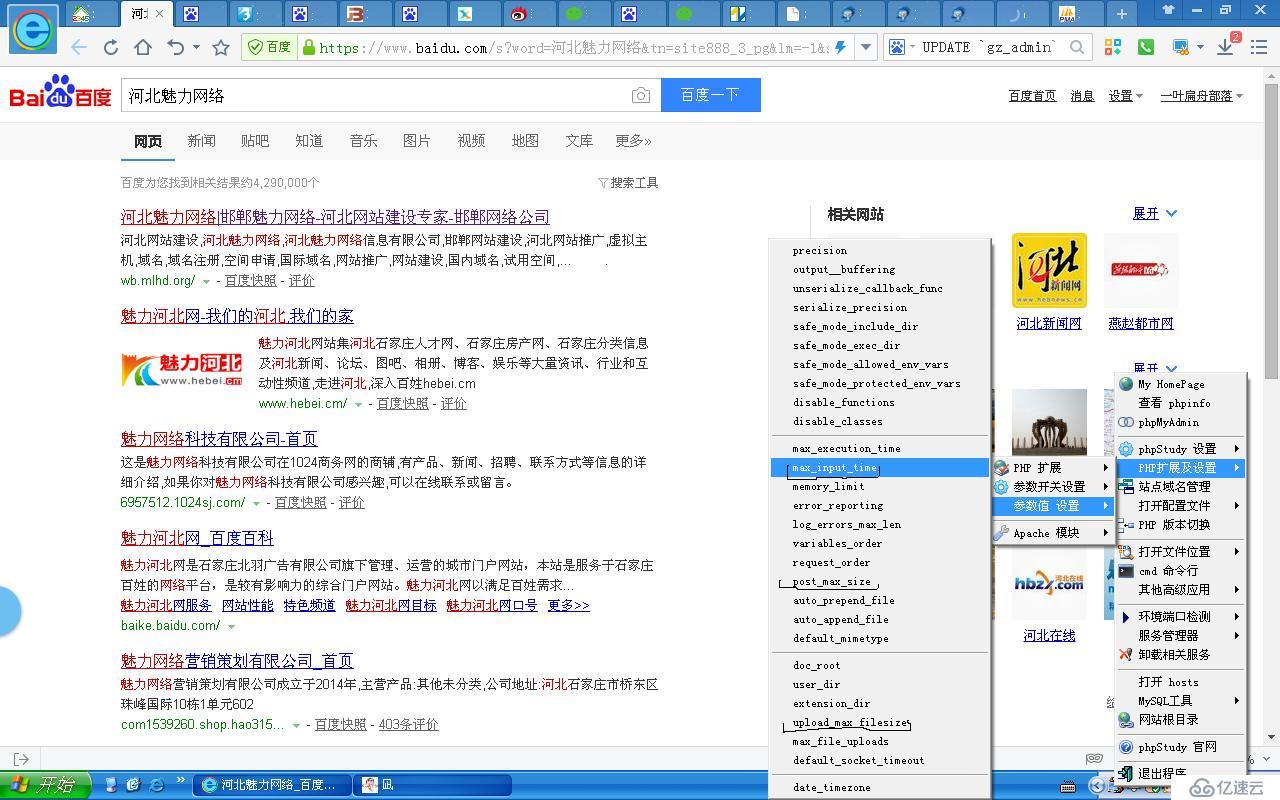The width and height of the screenshot is (1280, 800).
Task: Click camera image search icon
Action: pyautogui.click(x=641, y=96)
